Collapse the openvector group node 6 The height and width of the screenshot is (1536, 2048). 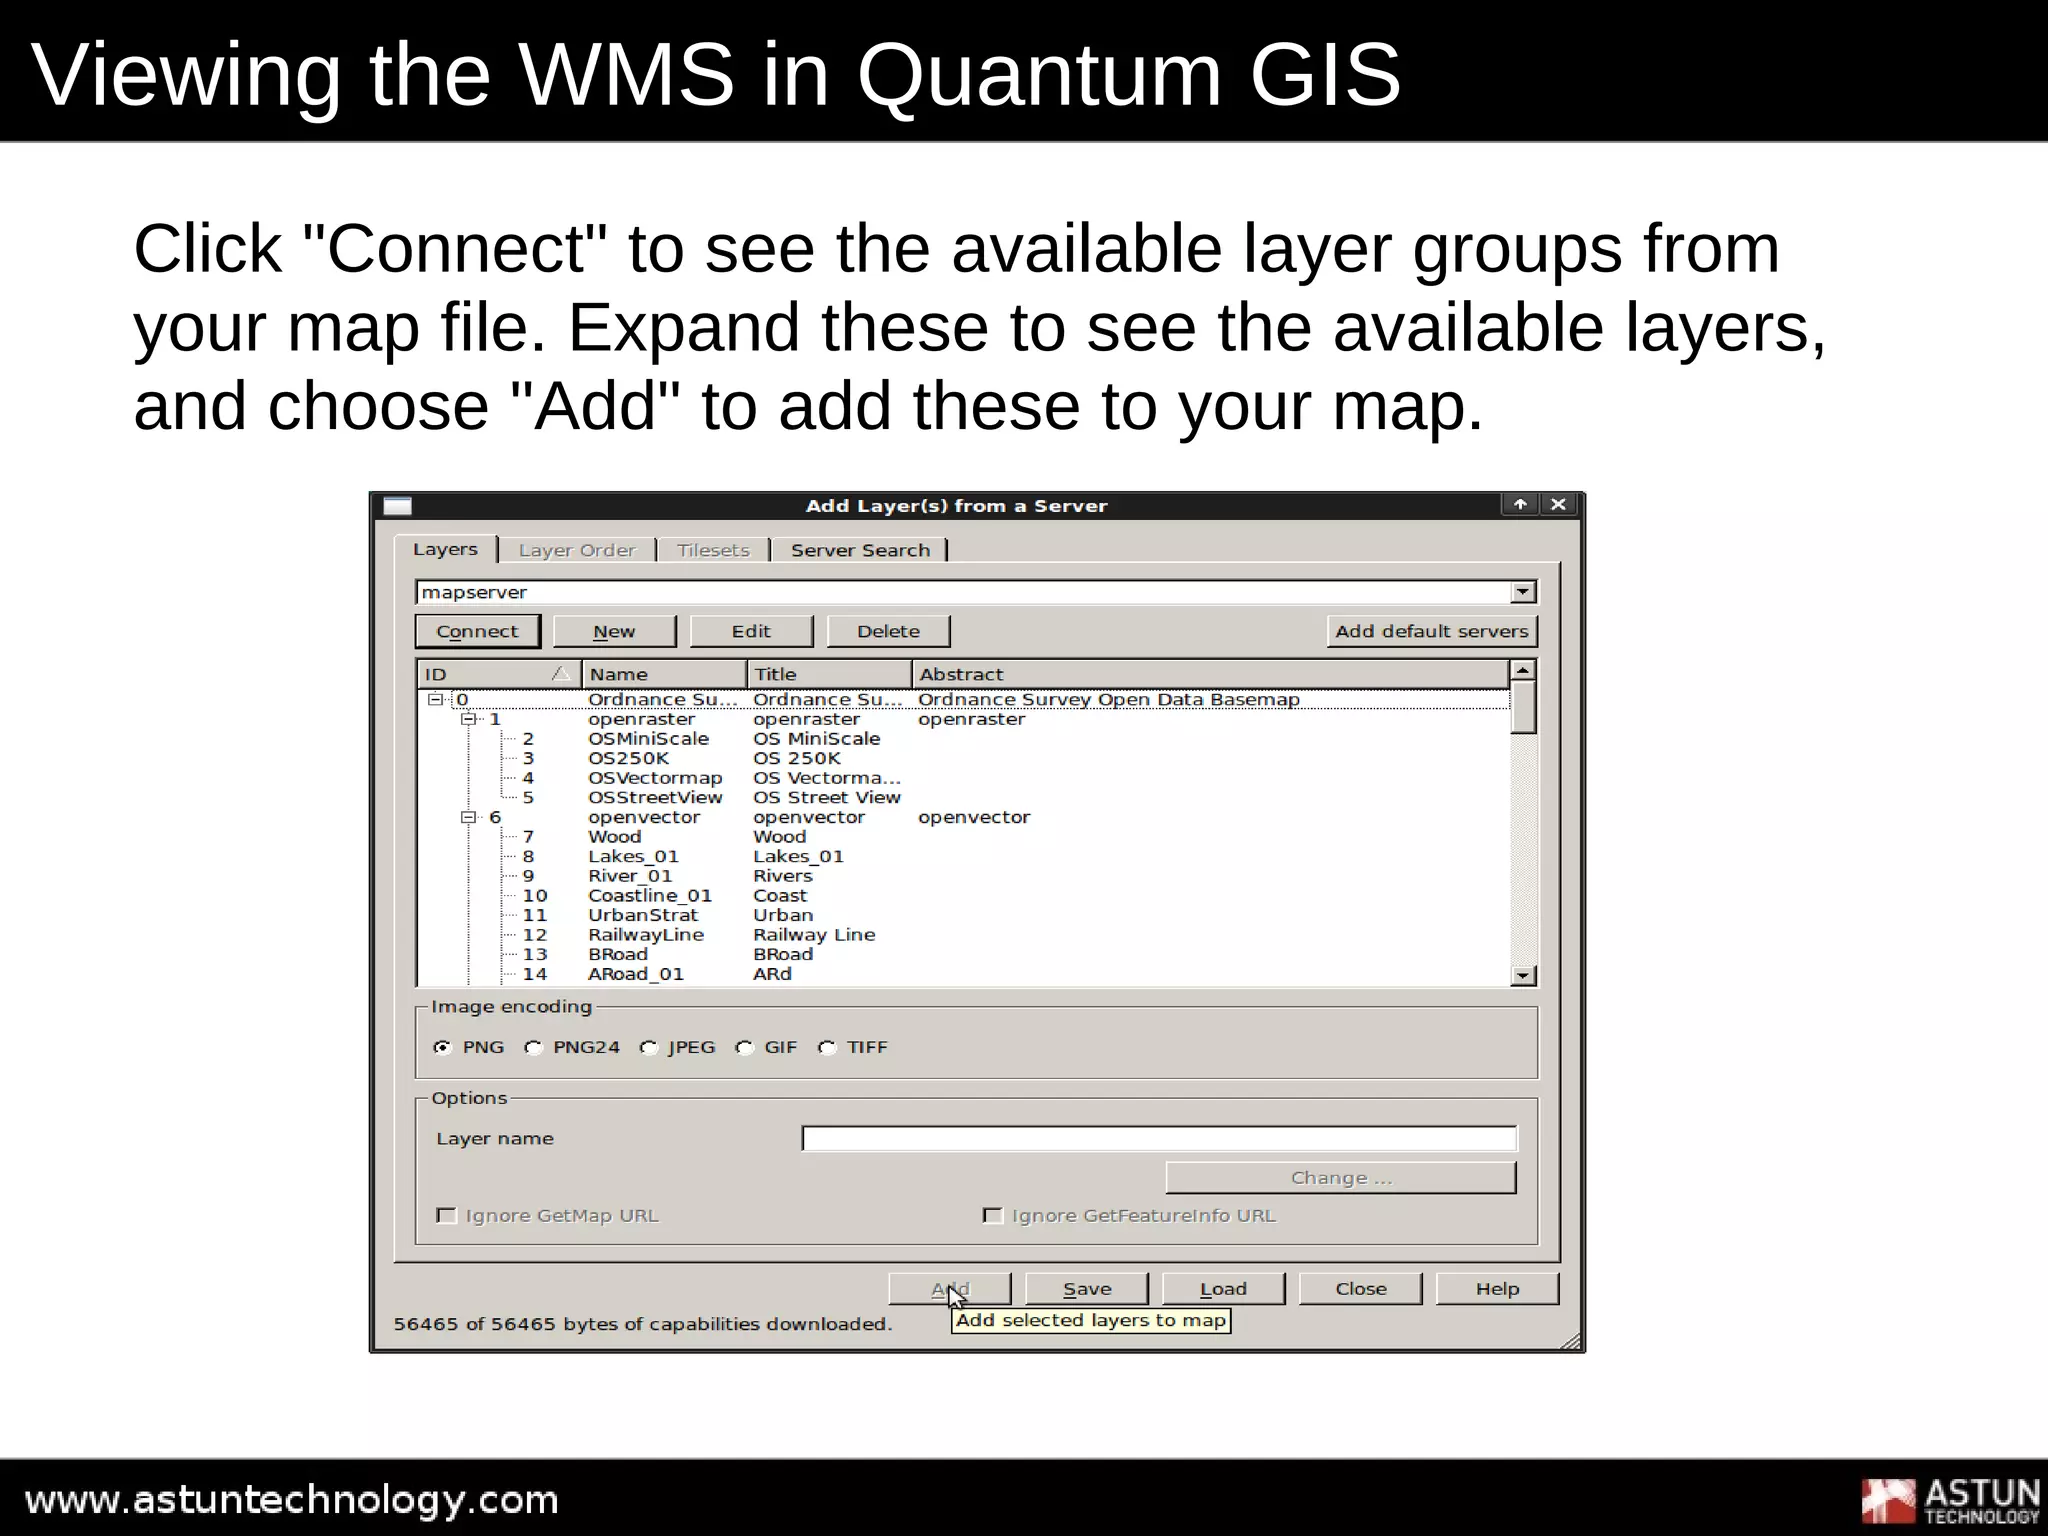467,817
